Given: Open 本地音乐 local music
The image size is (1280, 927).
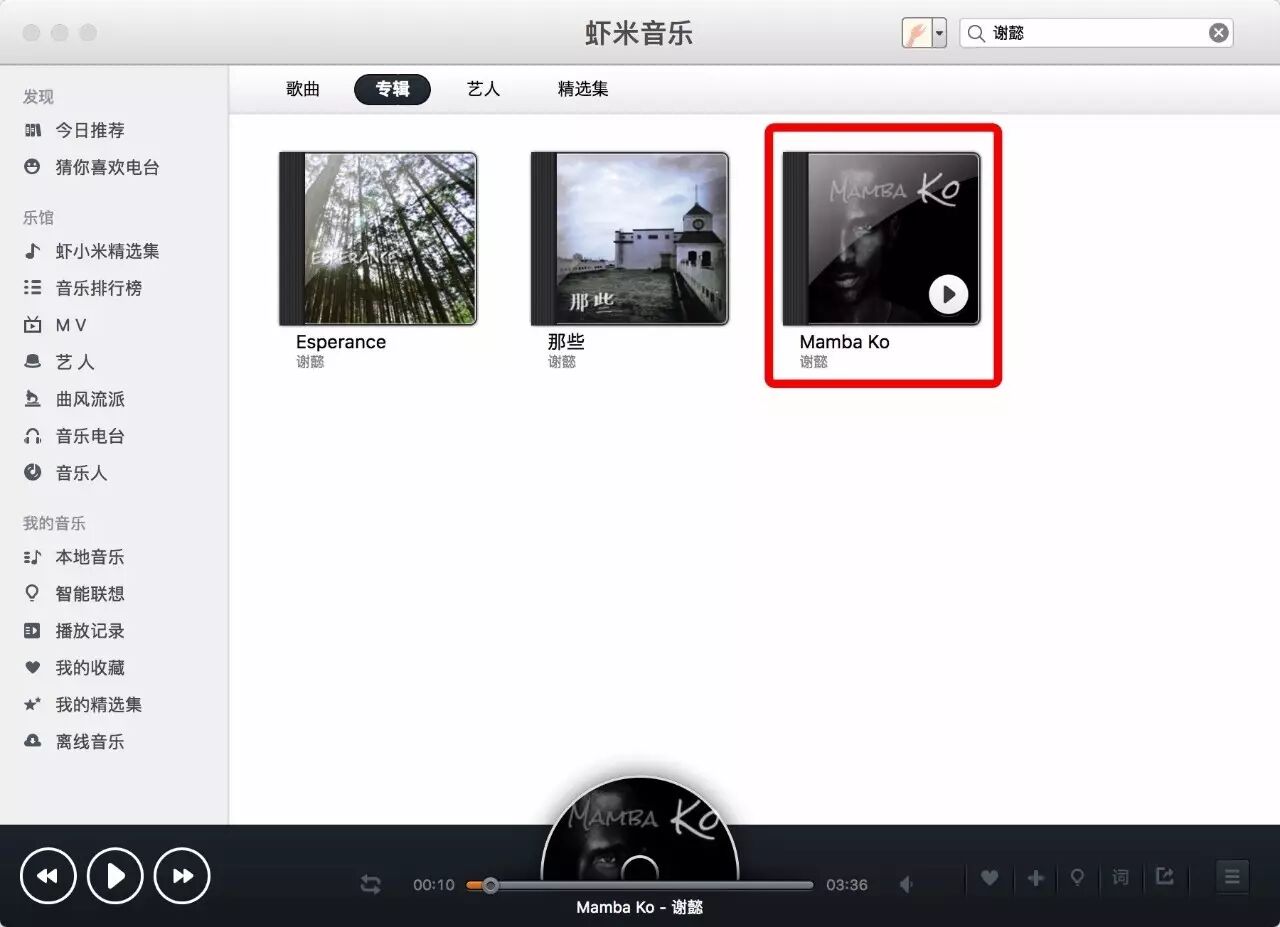Looking at the screenshot, I should coord(90,557).
